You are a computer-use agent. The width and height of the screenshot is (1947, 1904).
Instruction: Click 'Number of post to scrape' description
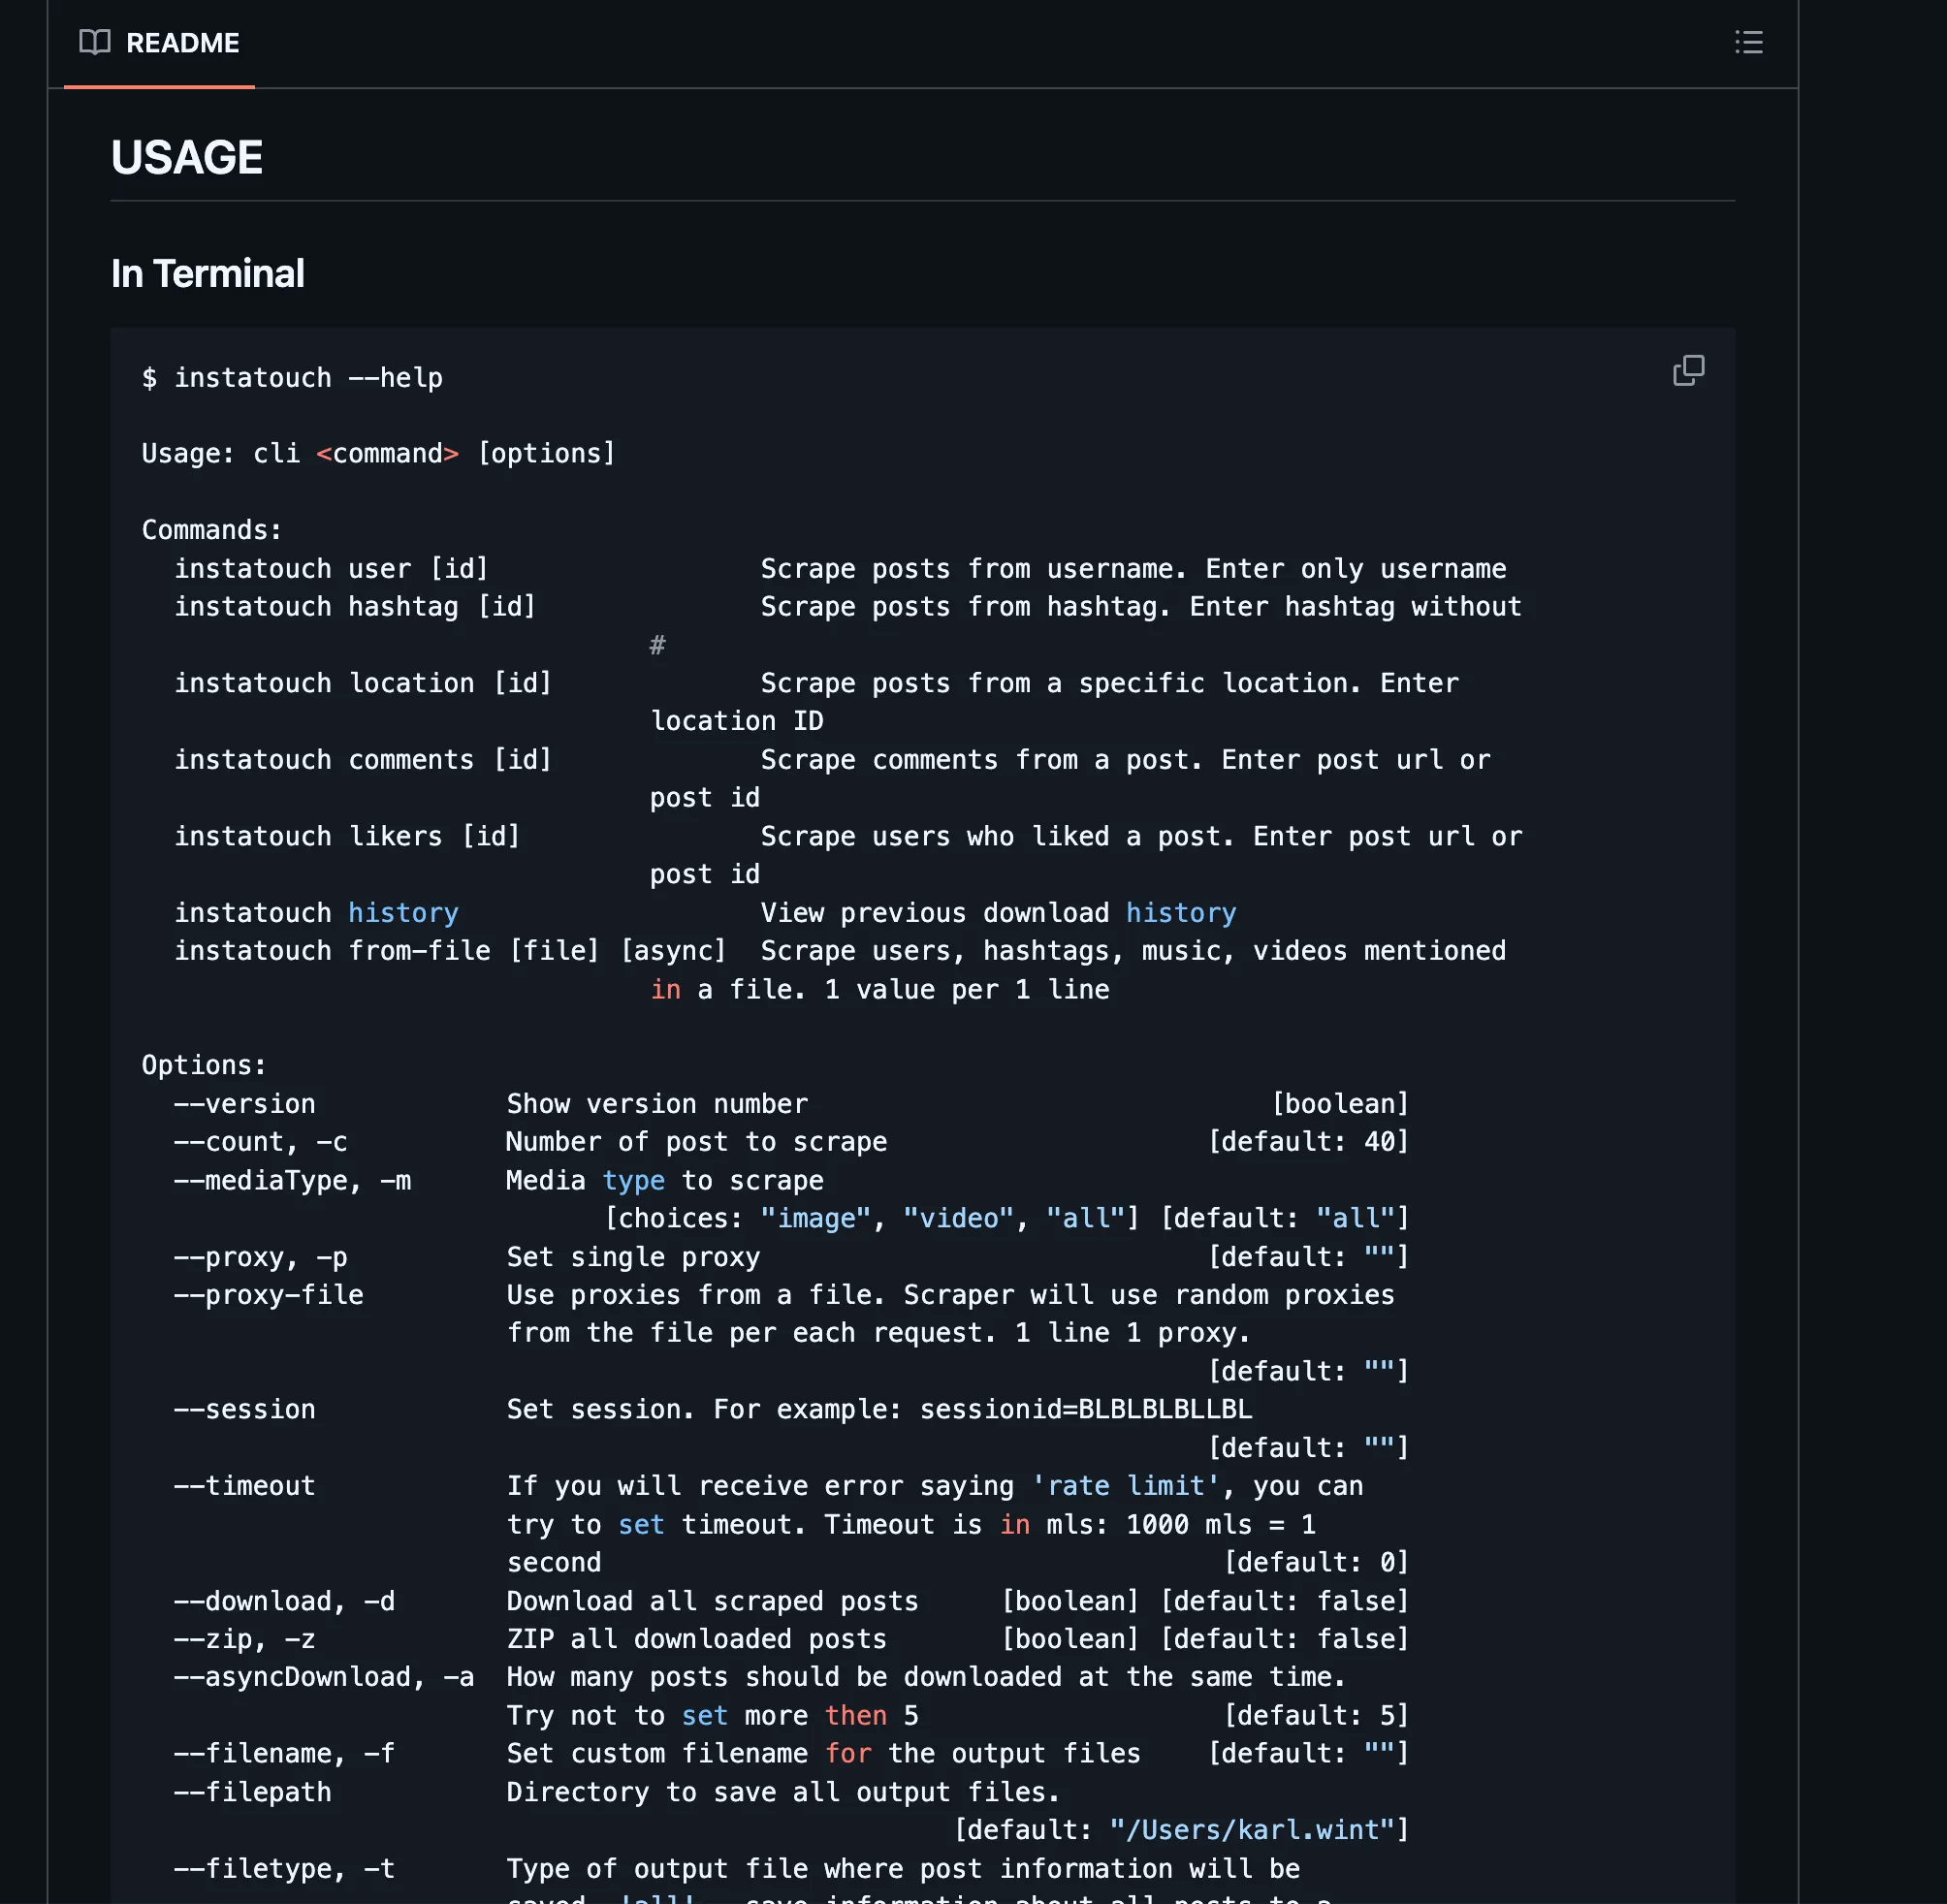coord(697,1142)
